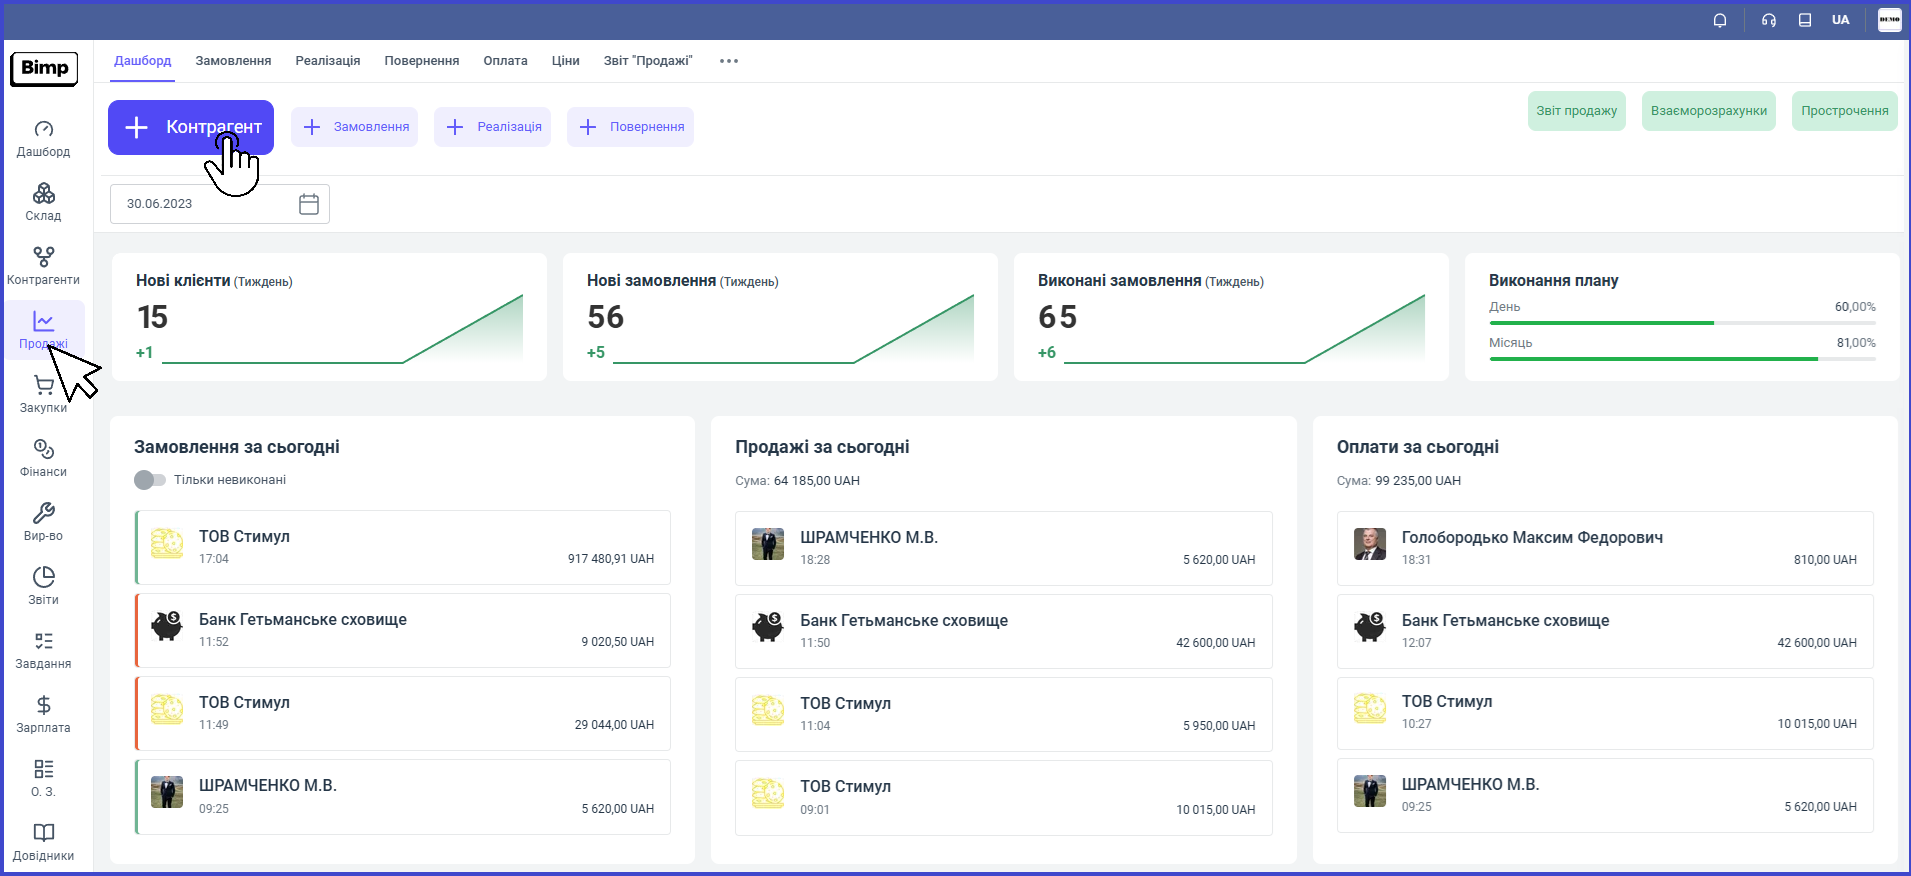
Task: Open Банк Гетьманське сховище sale at 11:50
Action: click(1004, 631)
